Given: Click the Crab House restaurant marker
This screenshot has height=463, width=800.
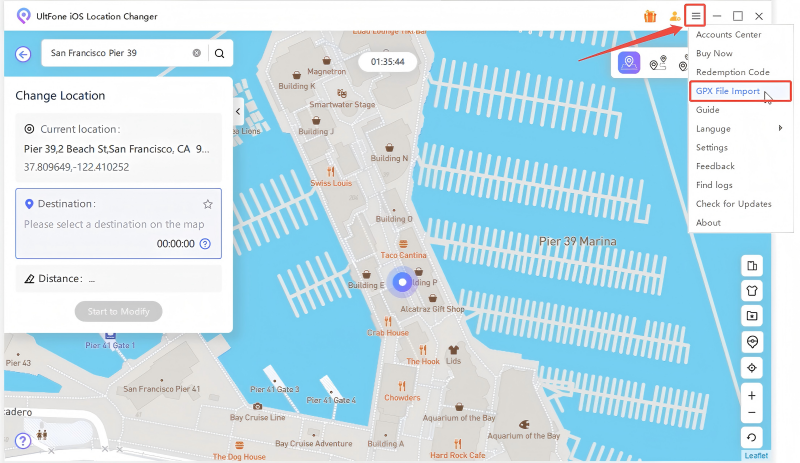Looking at the screenshot, I should 388,322.
